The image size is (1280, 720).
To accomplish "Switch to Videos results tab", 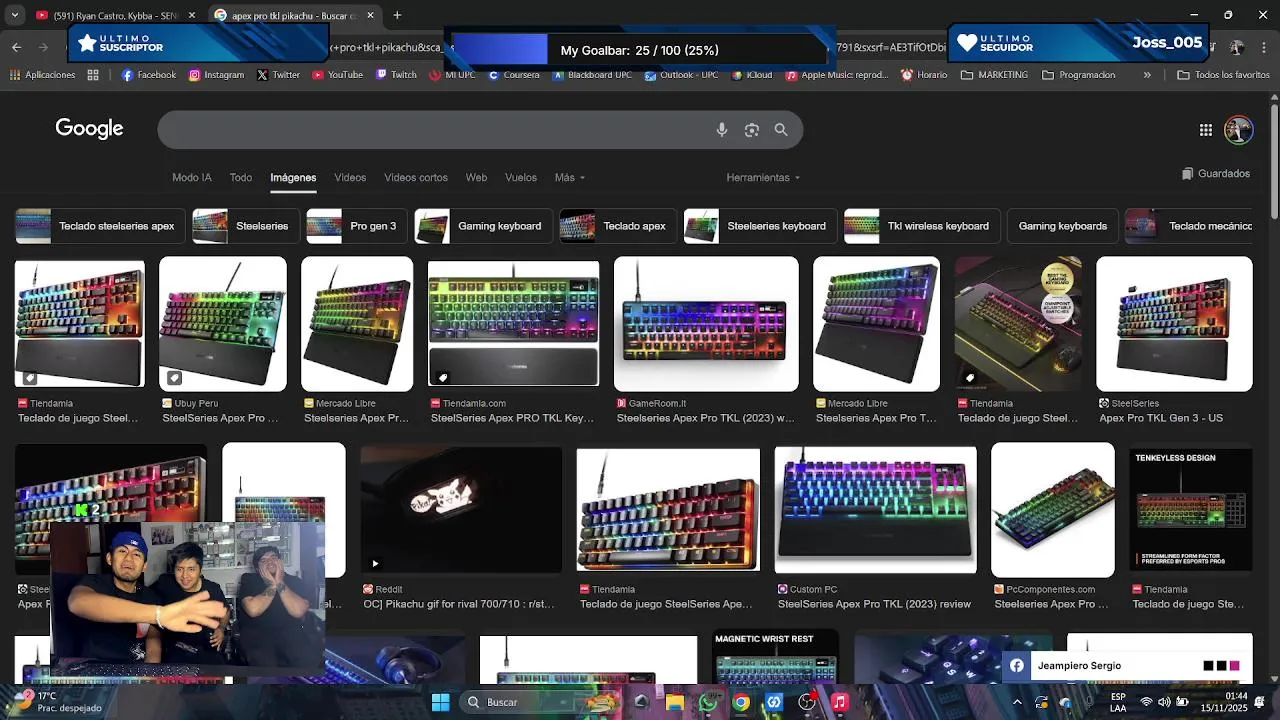I will pos(350,177).
